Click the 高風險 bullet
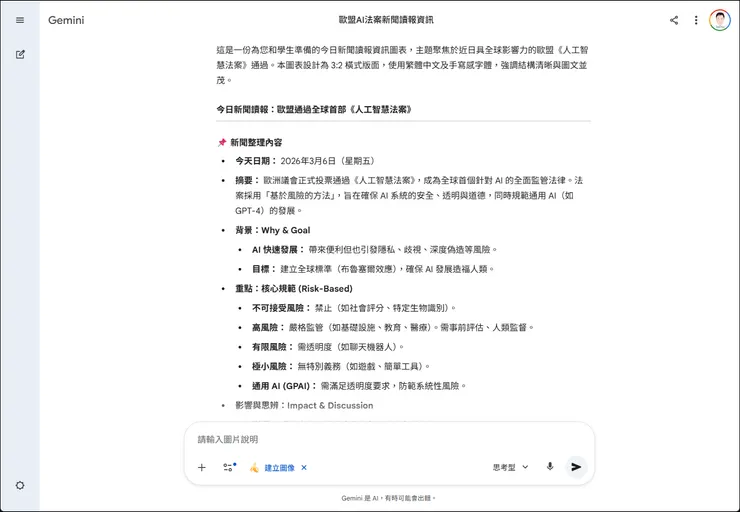The width and height of the screenshot is (740, 512). point(393,327)
